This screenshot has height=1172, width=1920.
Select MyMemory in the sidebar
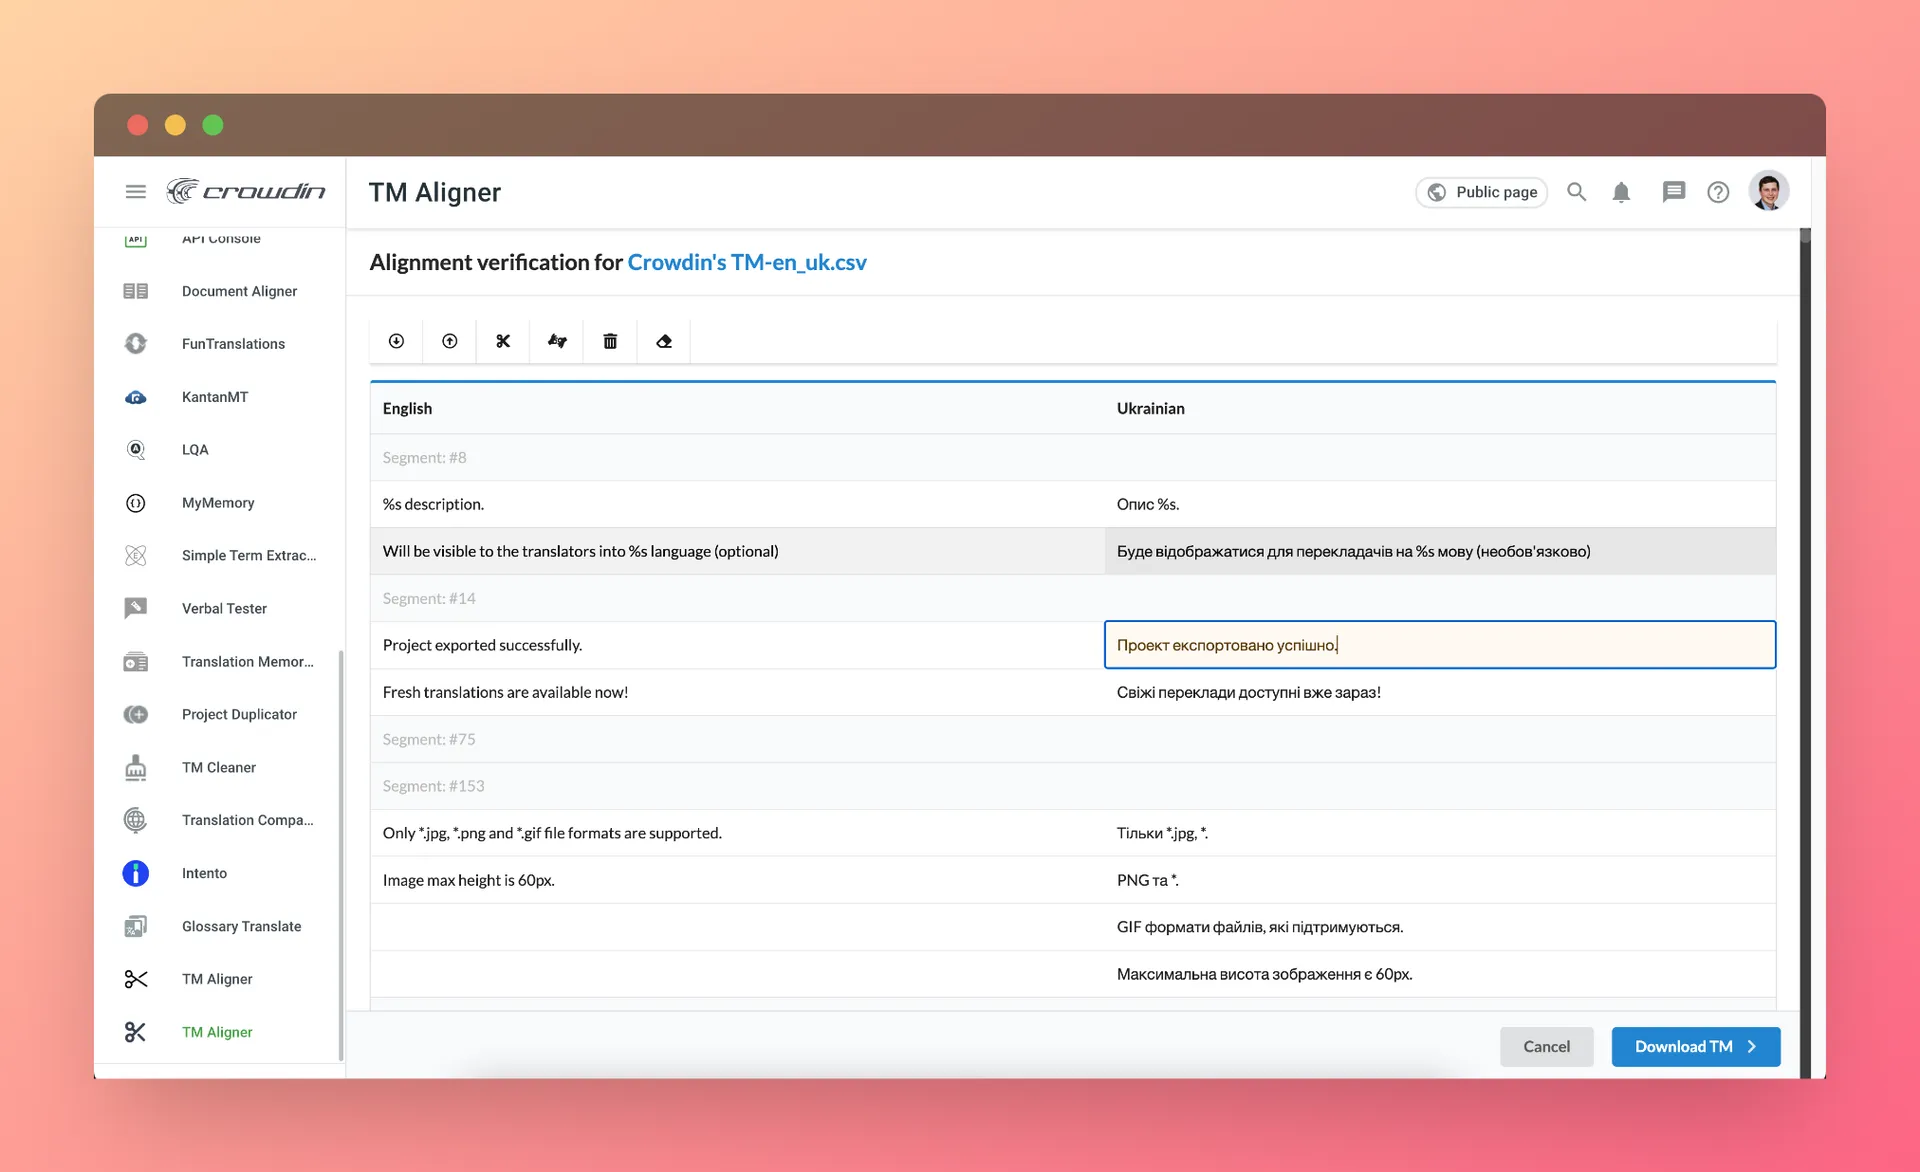218,503
